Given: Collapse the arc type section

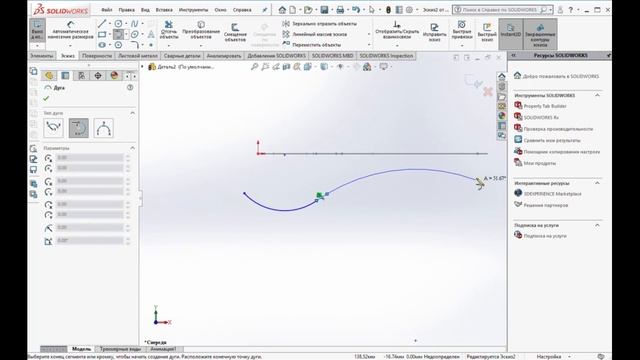Looking at the screenshot, I should (x=132, y=113).
